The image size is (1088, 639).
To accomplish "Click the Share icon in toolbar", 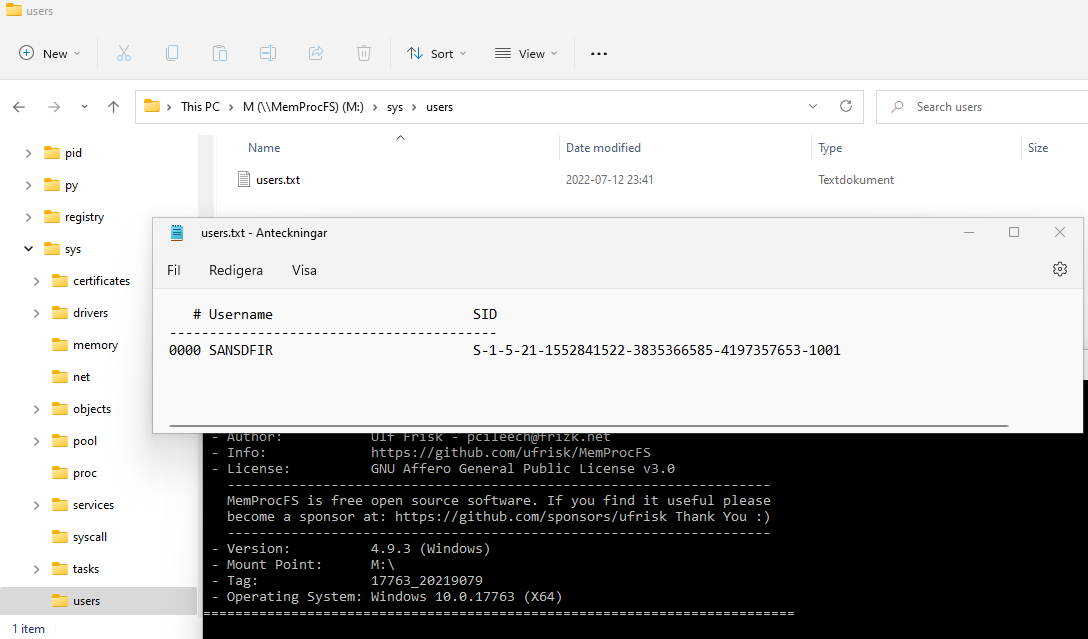I will [x=316, y=54].
